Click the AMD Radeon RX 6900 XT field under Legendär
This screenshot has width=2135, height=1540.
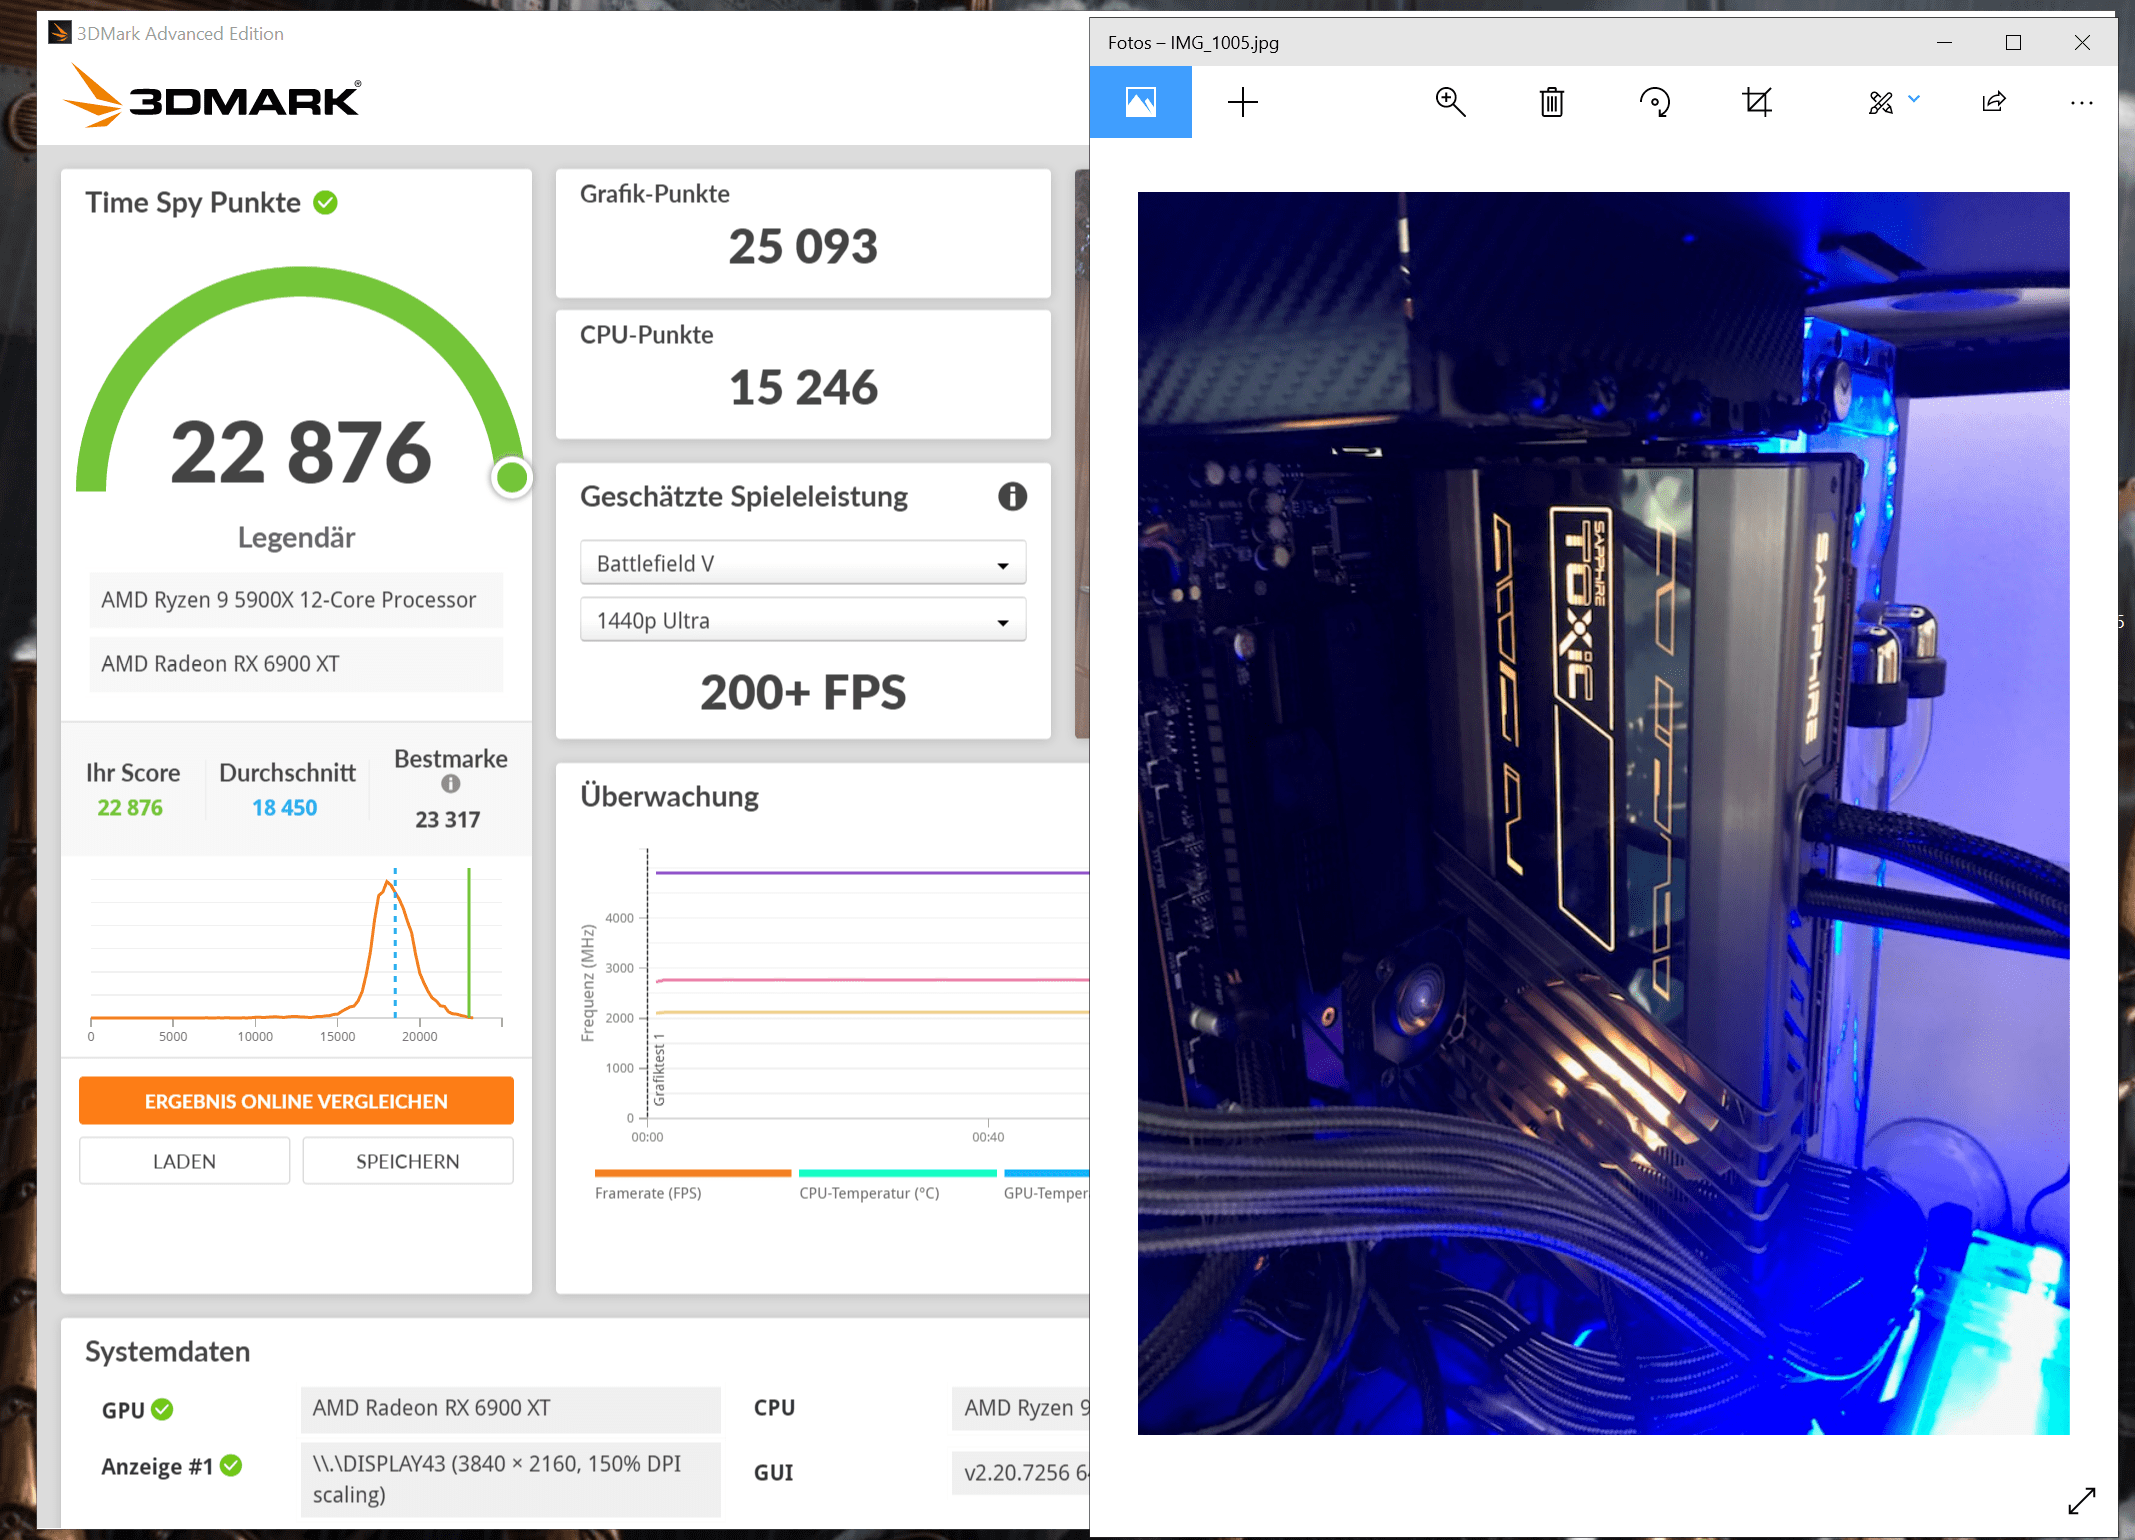coord(296,664)
